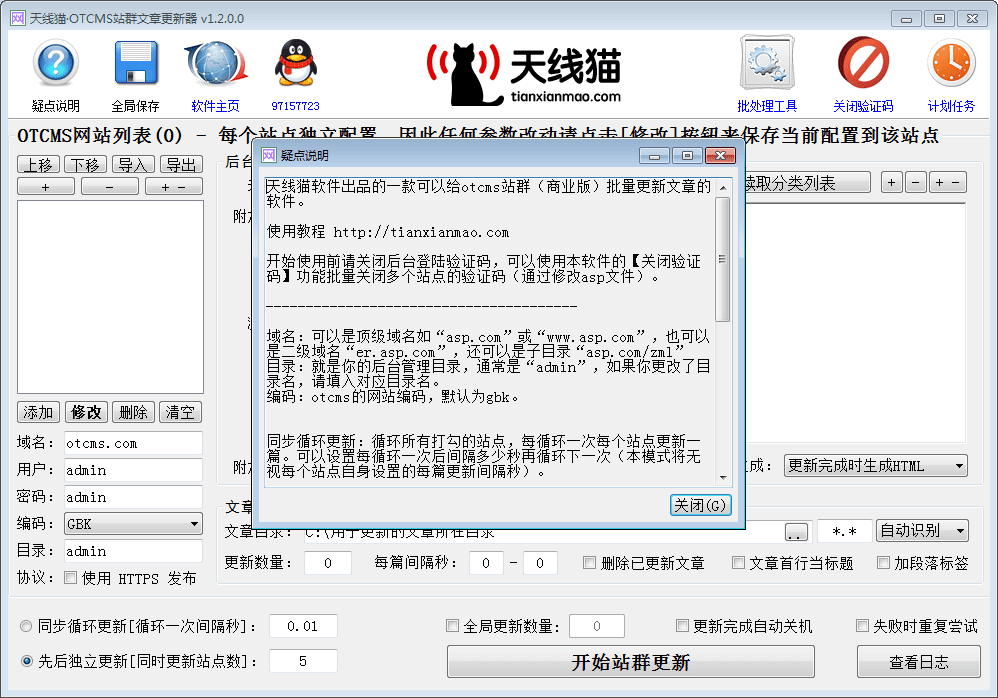Viewport: 998px width, 698px height.
Task: Click the single − button beside 读取分类列表
Action: [x=916, y=183]
